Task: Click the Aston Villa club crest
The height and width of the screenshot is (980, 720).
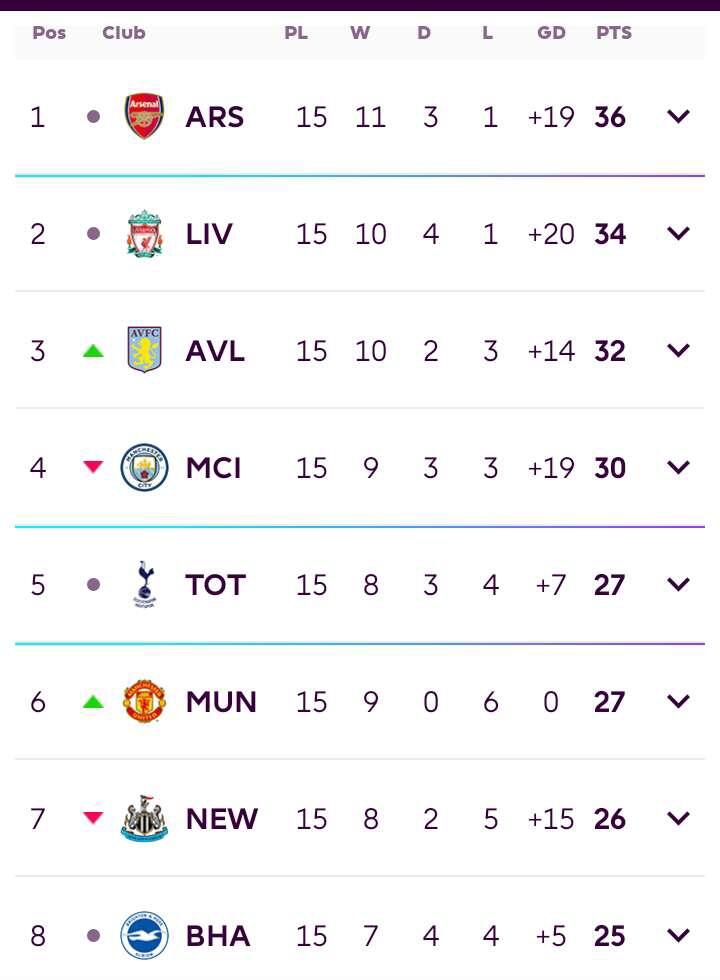Action: 144,350
